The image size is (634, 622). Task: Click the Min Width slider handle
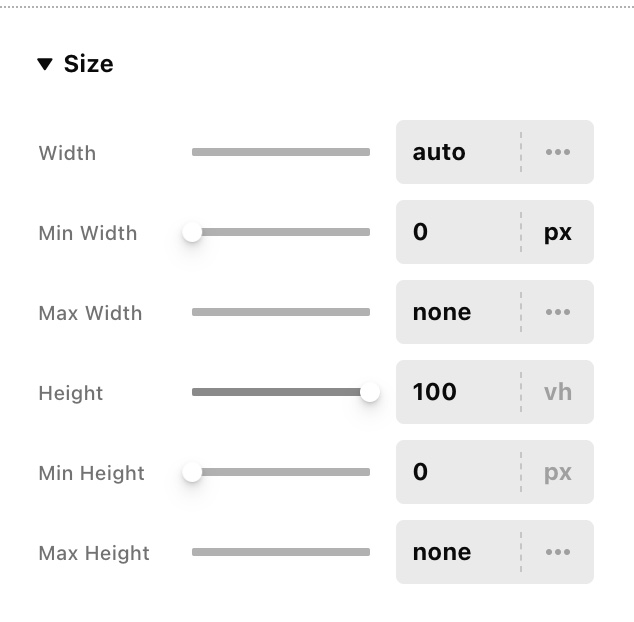[x=192, y=232]
